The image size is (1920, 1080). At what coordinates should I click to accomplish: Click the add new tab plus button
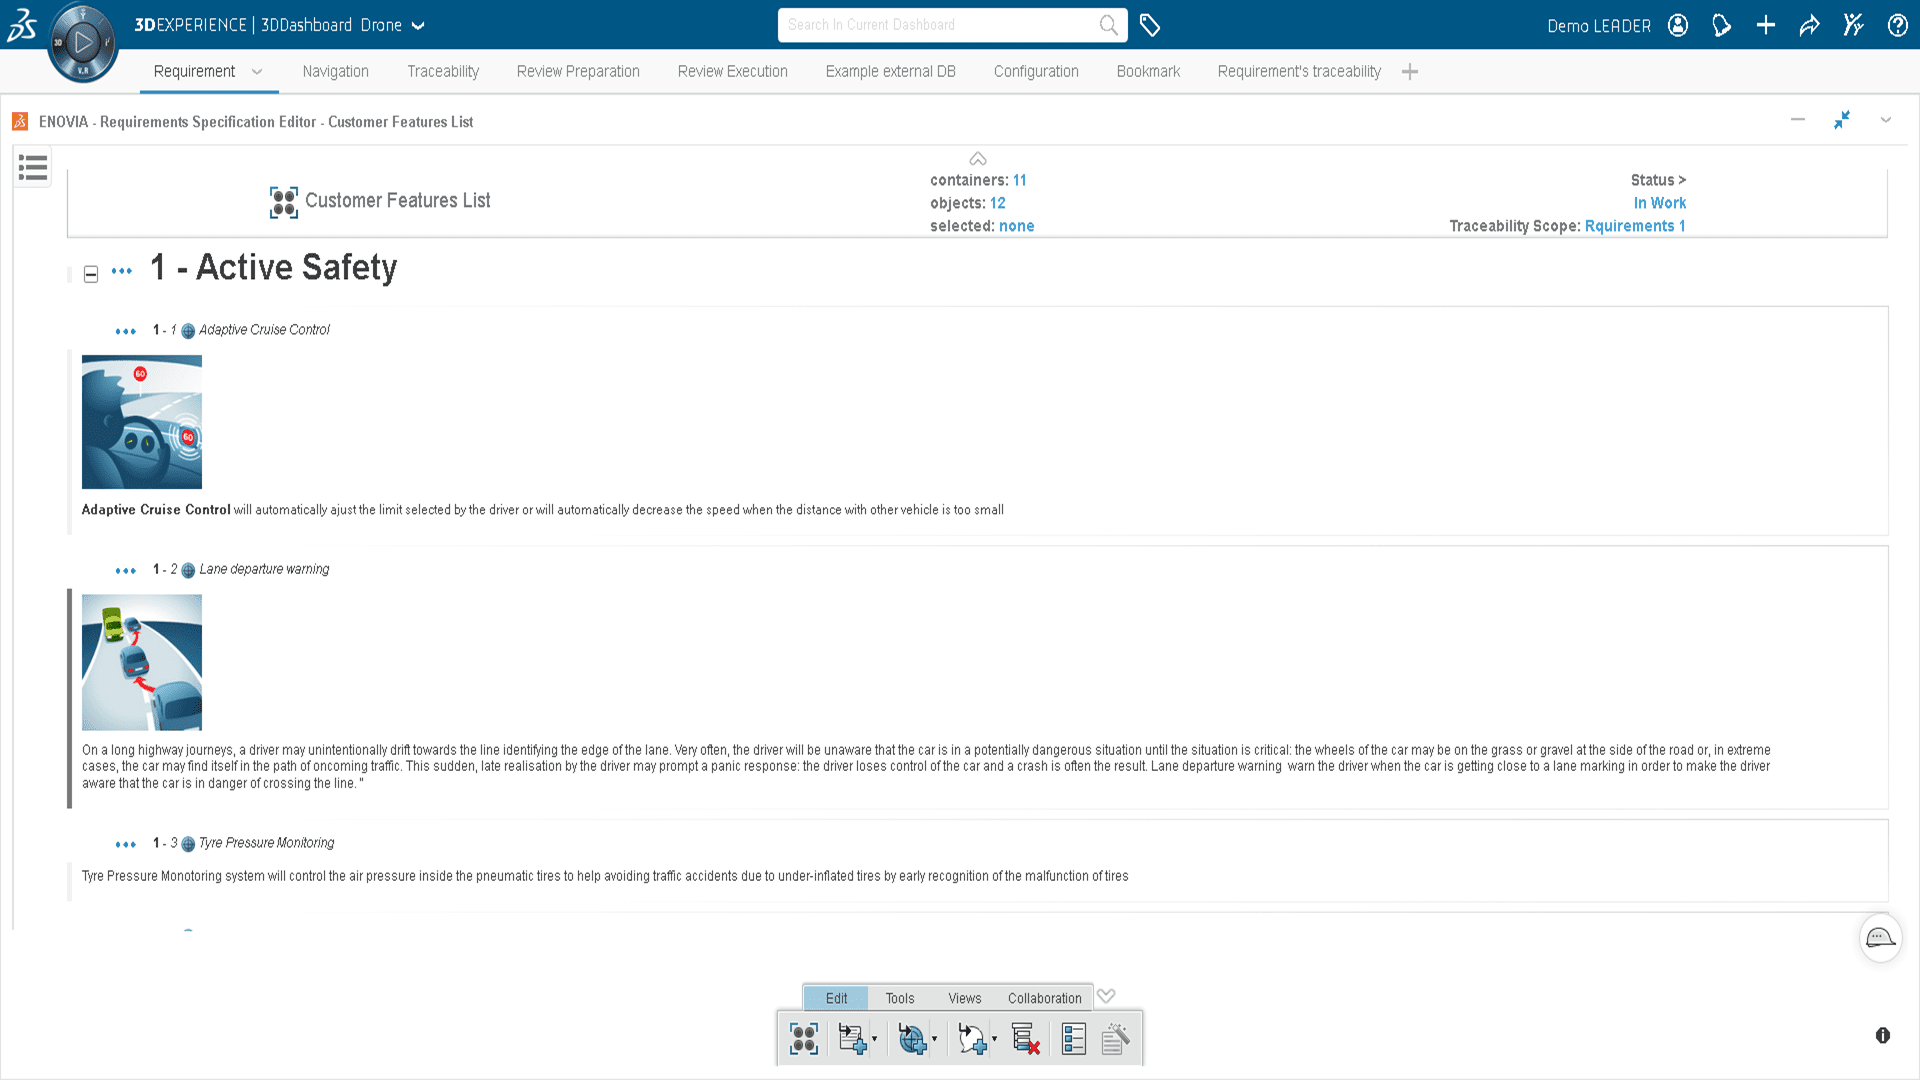pos(1410,71)
